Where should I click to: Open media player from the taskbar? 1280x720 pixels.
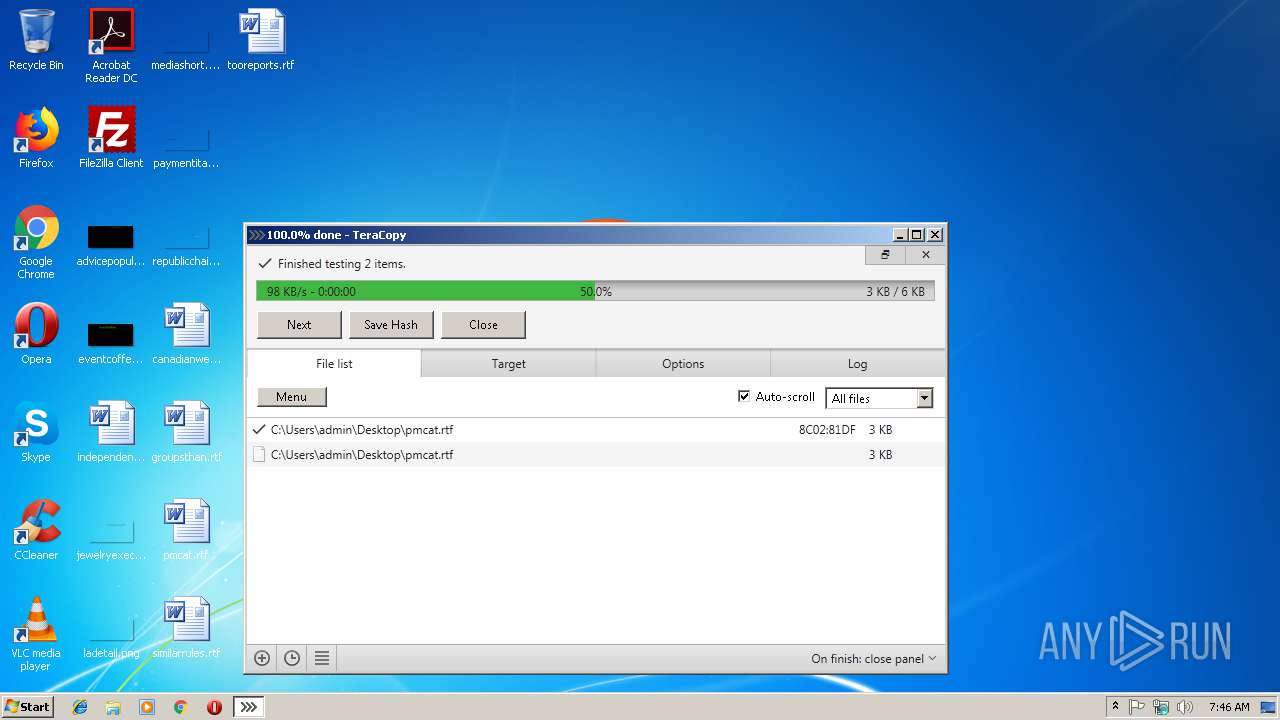pyautogui.click(x=147, y=707)
